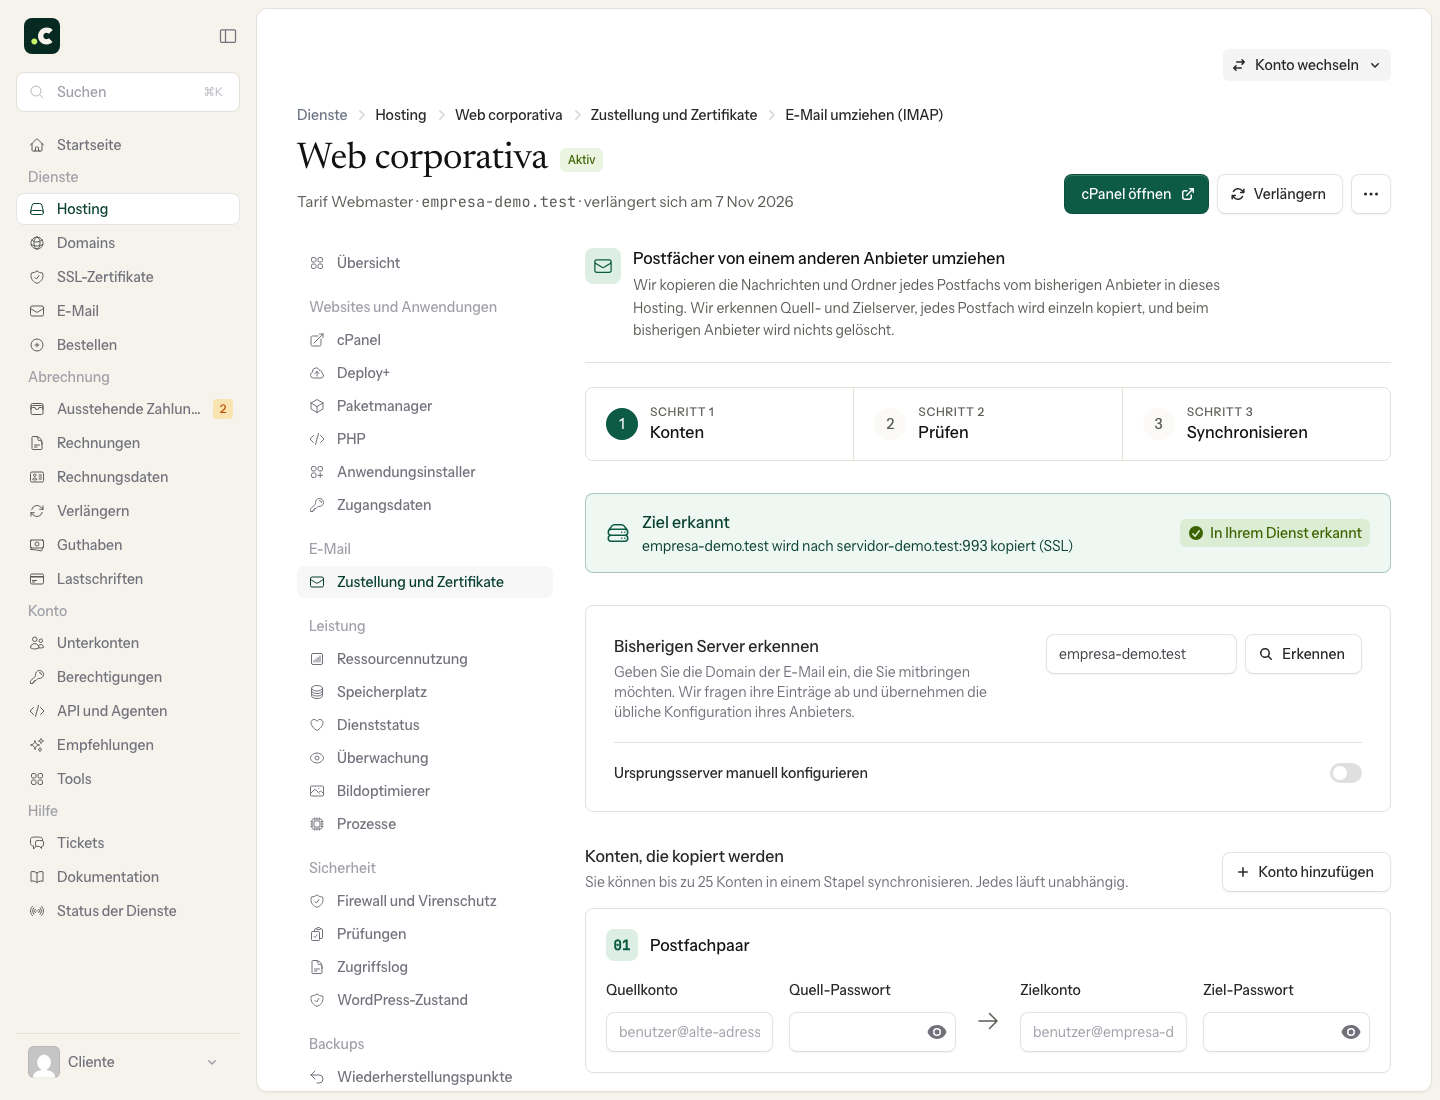Click the cPanel öffnen button
The width and height of the screenshot is (1440, 1100).
tap(1136, 194)
